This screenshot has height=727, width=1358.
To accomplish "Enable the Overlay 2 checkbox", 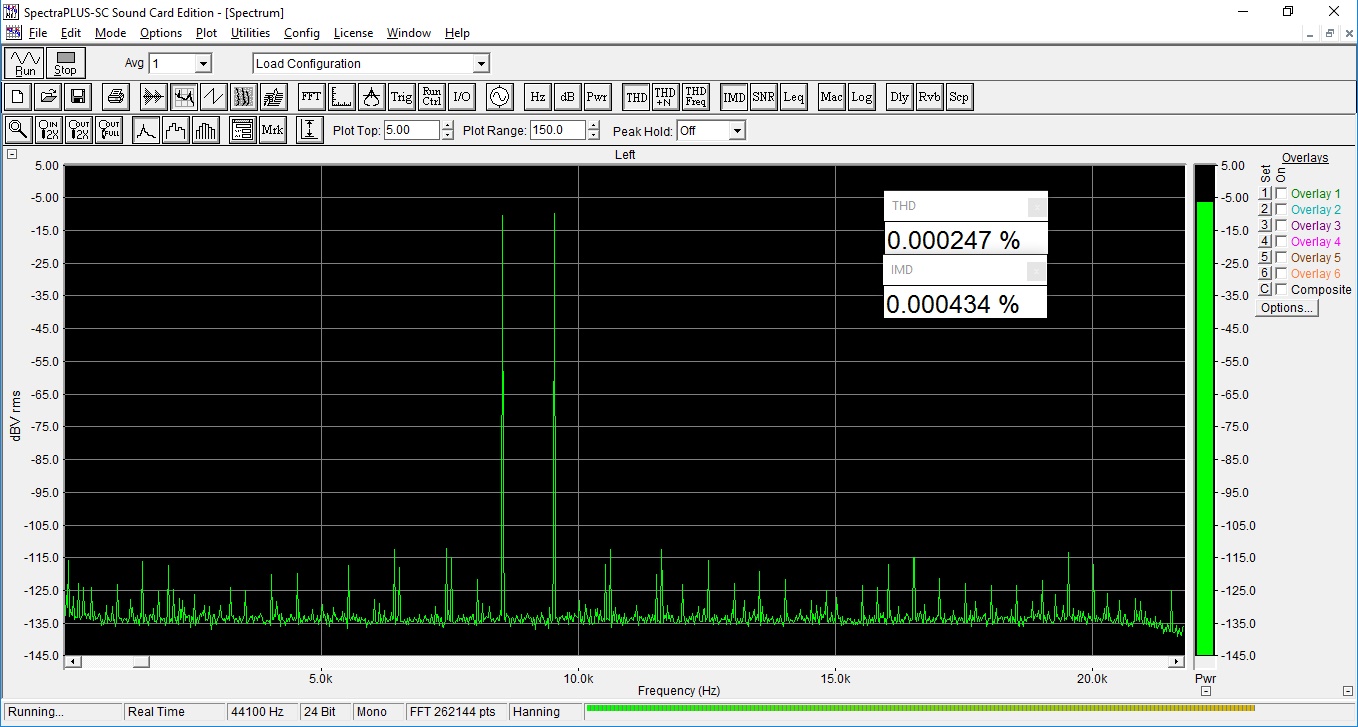I will [1281, 210].
